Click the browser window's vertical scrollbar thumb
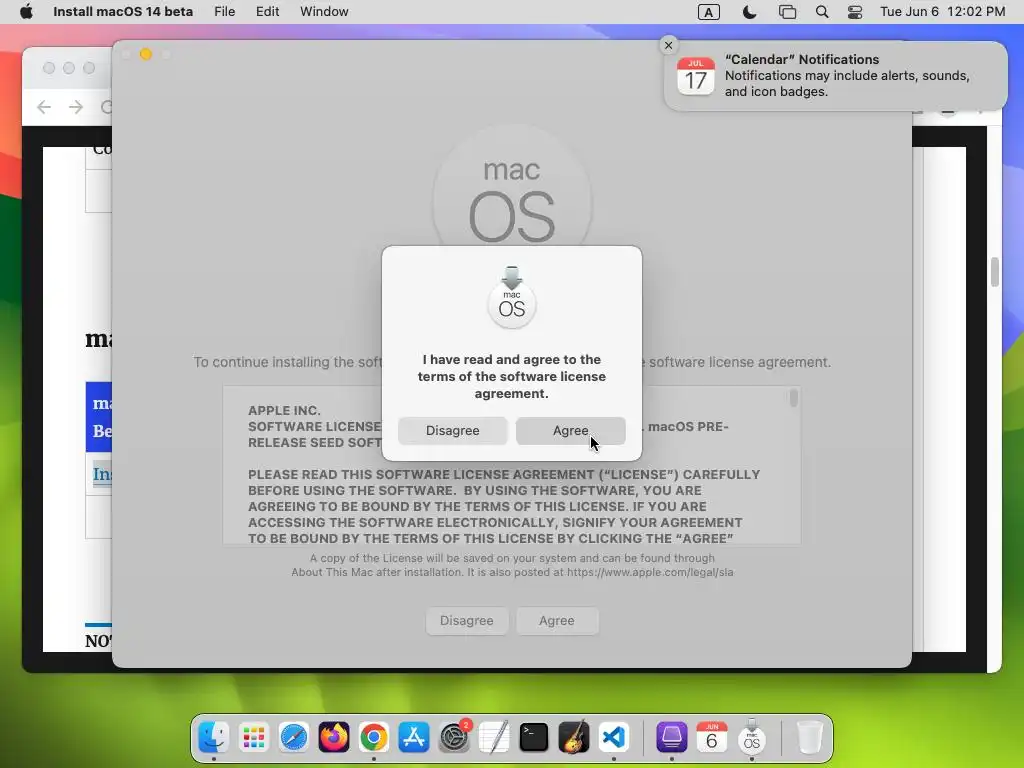Image resolution: width=1024 pixels, height=768 pixels. 994,272
